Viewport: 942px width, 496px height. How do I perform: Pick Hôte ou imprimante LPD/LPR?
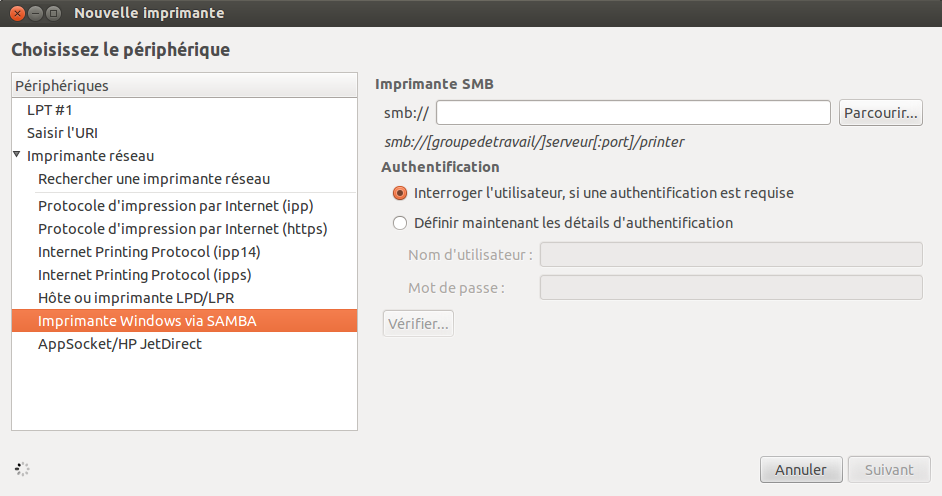click(x=184, y=298)
